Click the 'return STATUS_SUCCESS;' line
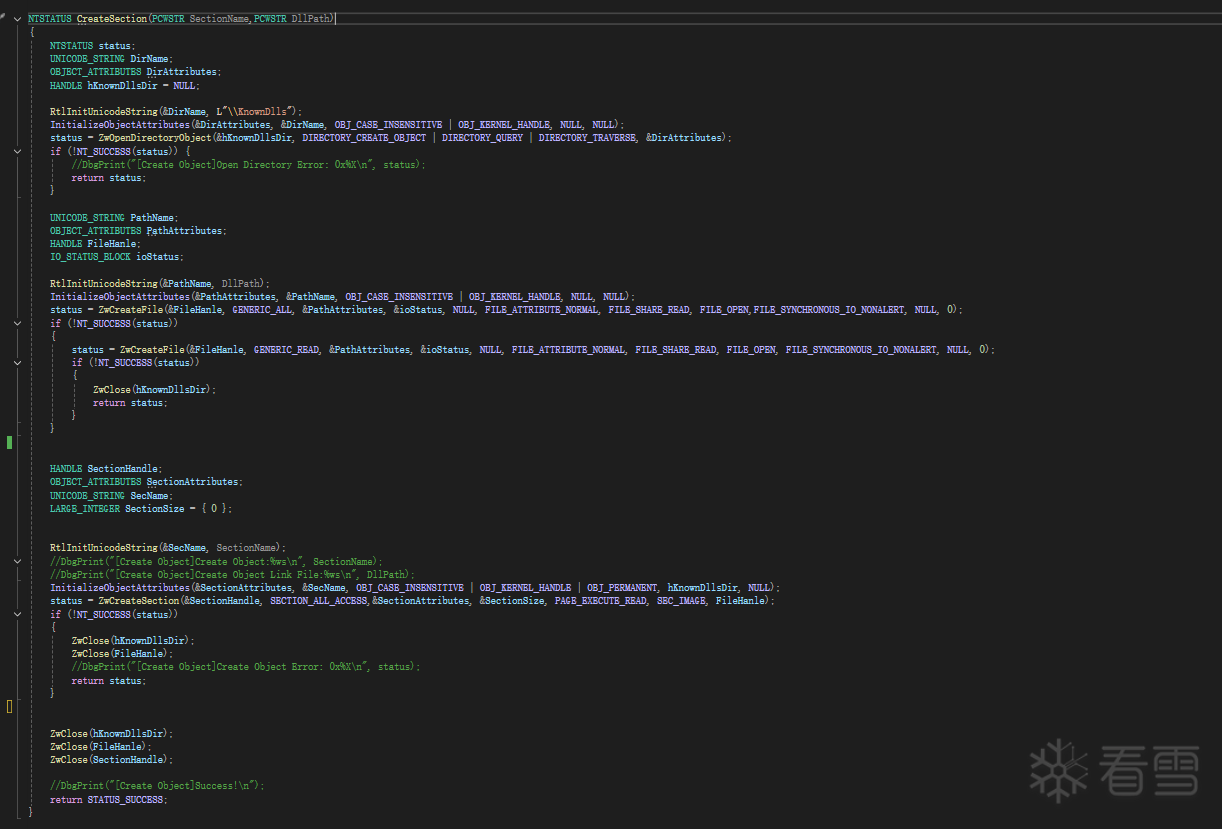This screenshot has width=1222, height=829. coord(109,800)
